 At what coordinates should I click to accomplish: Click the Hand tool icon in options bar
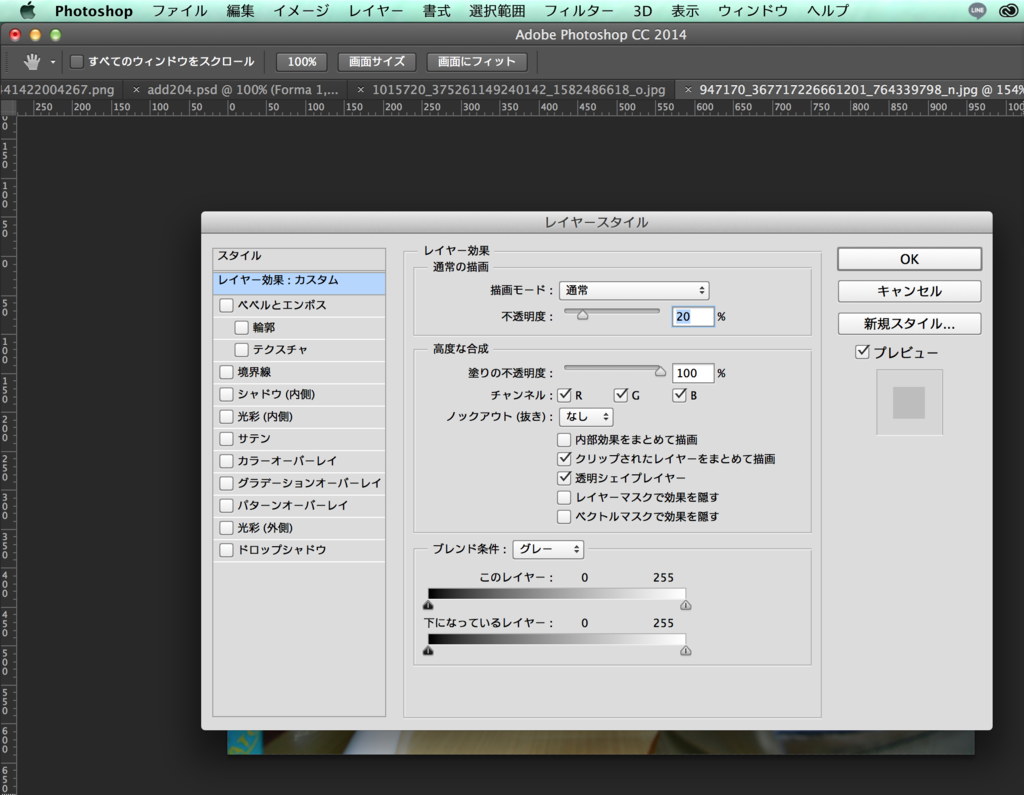tap(31, 62)
